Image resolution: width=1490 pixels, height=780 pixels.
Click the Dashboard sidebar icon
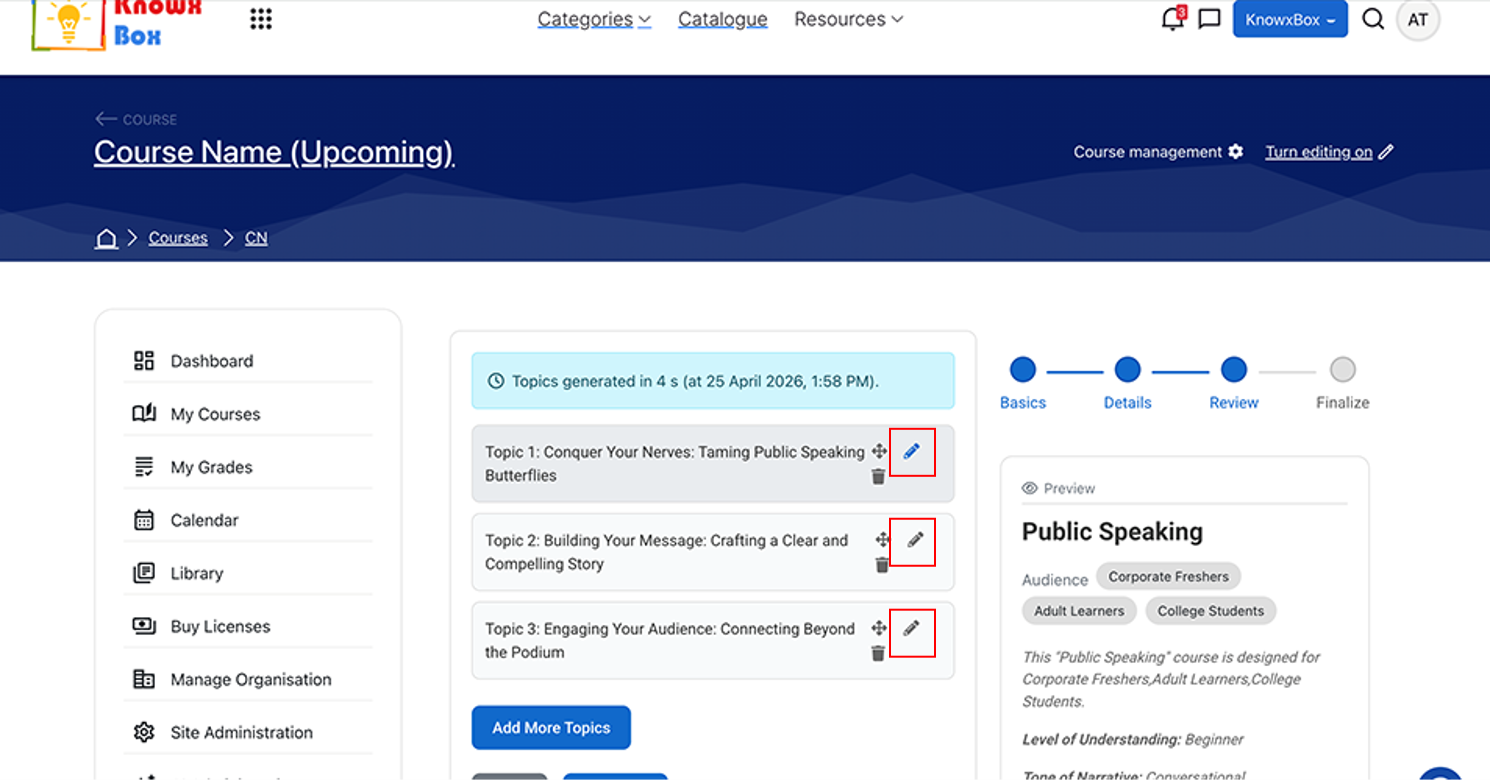144,361
